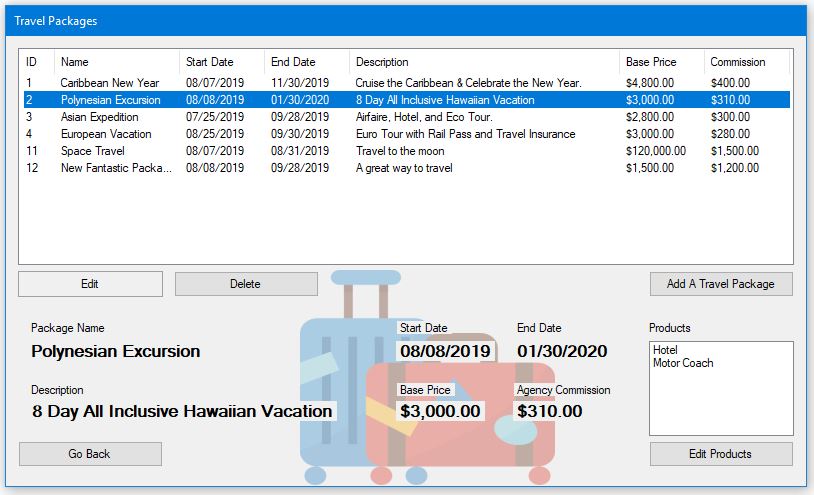Select Motor Coach in the Products list

click(683, 363)
